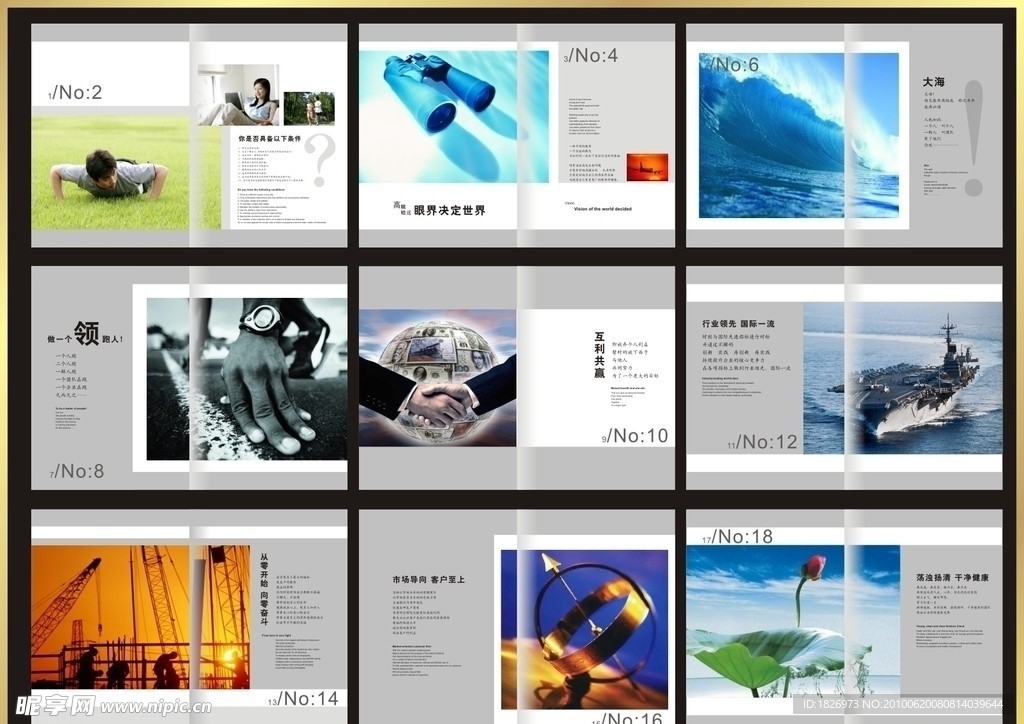
Task: Select the "/No:4" page label
Action: coord(593,55)
